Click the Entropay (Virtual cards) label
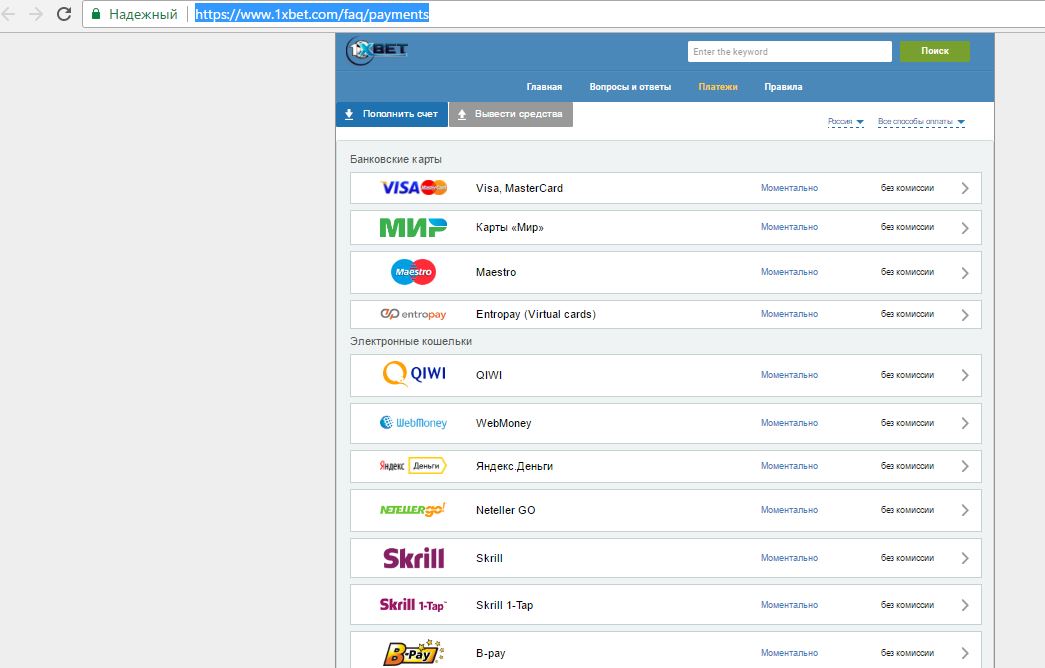 (536, 314)
